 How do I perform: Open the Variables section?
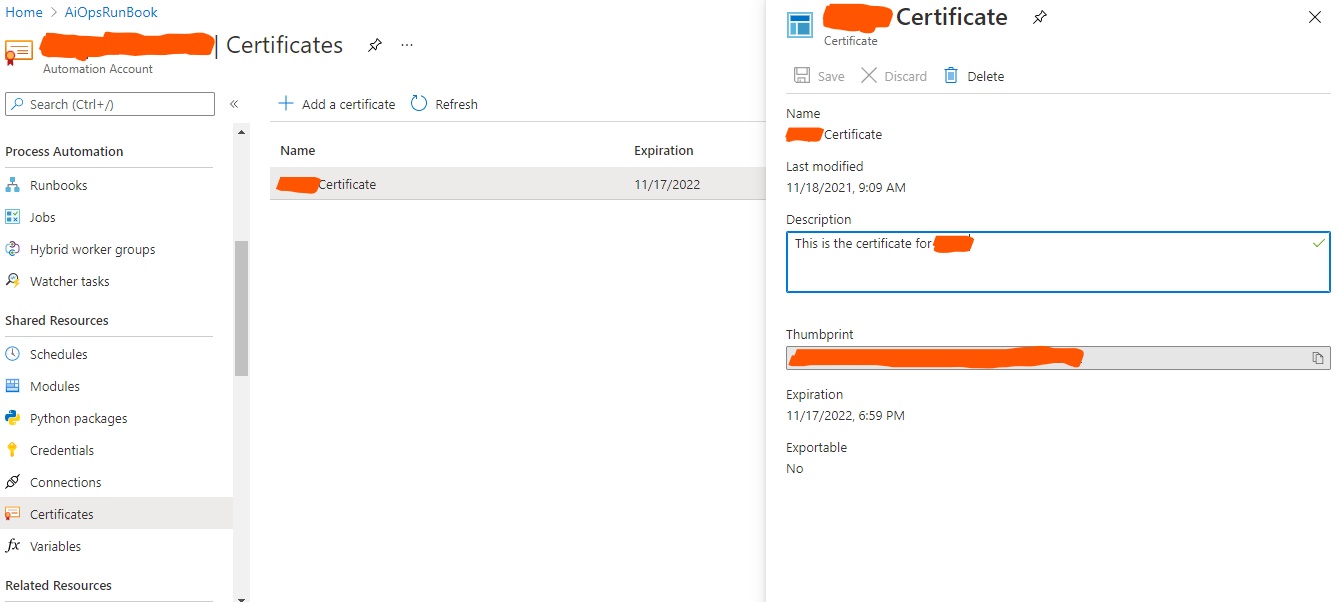(x=56, y=546)
